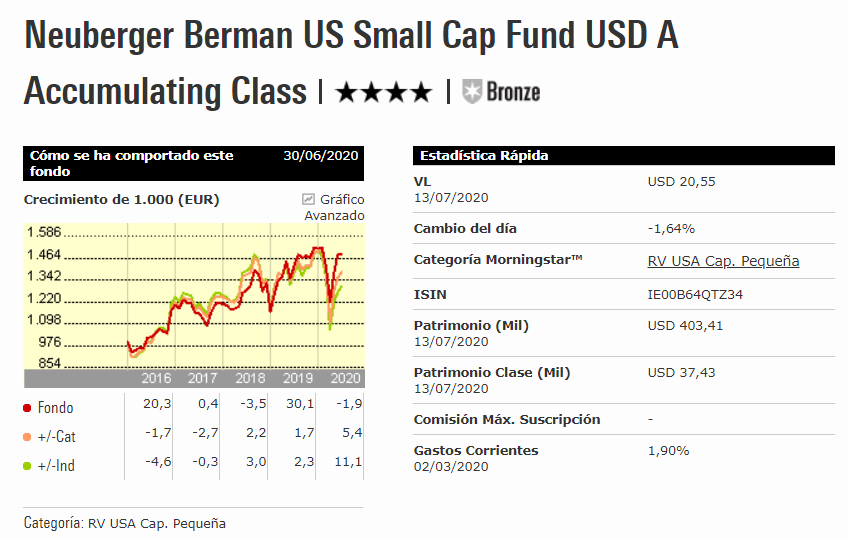Click the Categoría footer text below the table
The height and width of the screenshot is (542, 847).
(125, 524)
